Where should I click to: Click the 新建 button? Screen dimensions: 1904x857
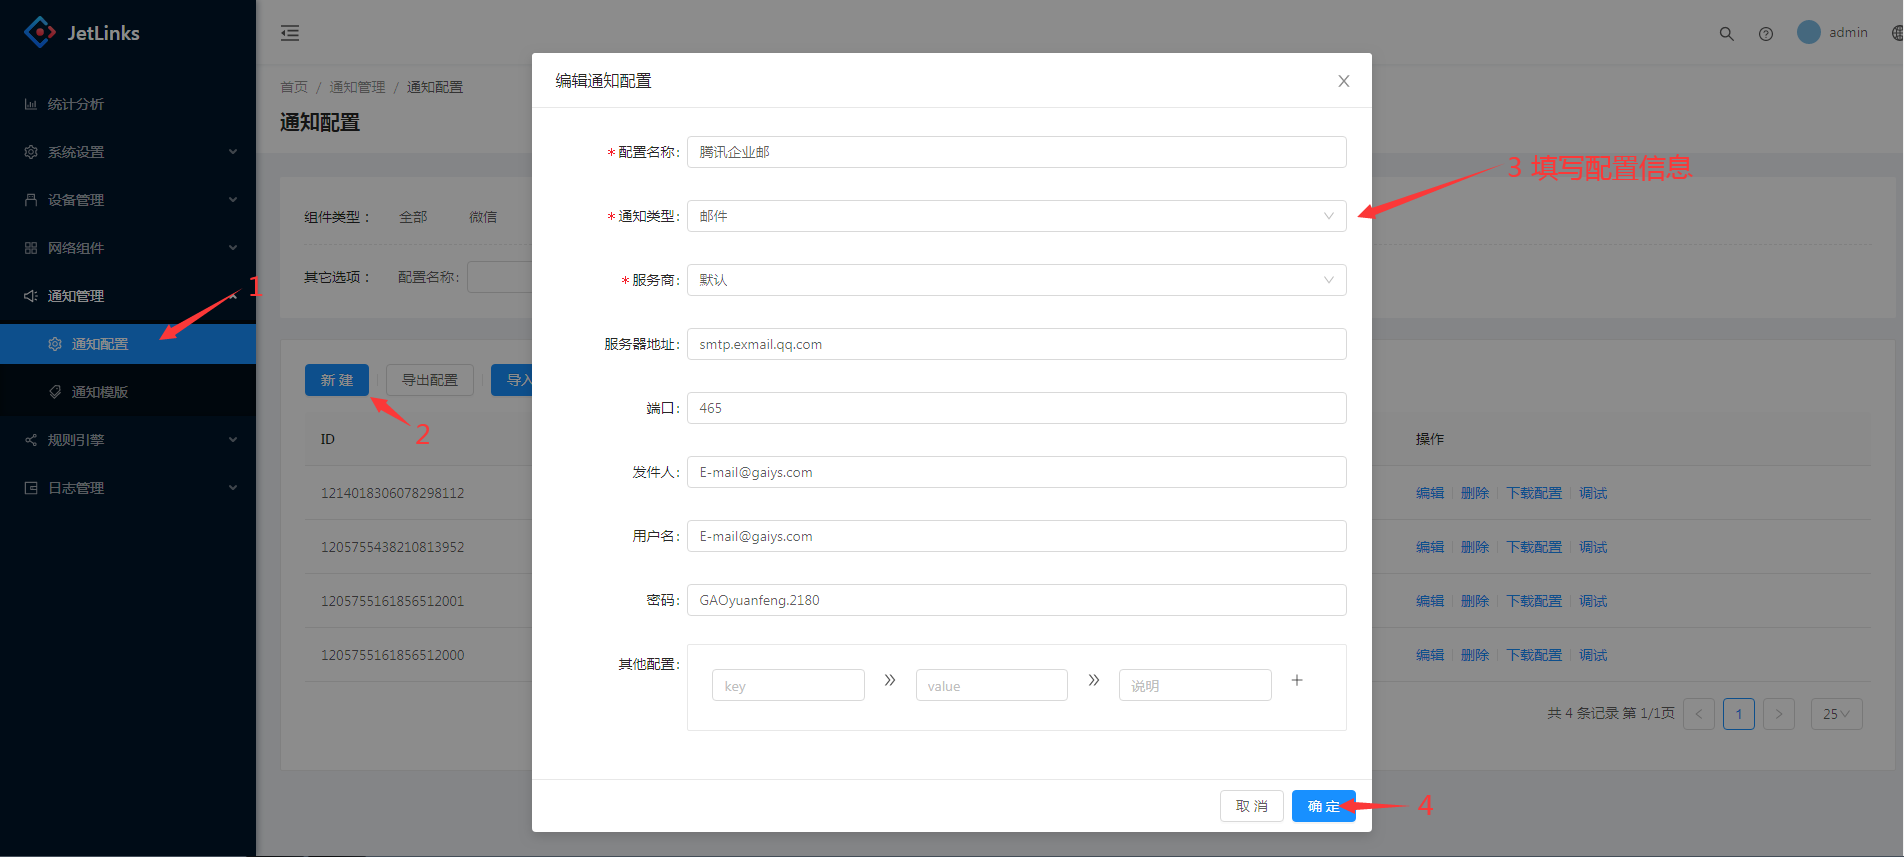pos(336,380)
